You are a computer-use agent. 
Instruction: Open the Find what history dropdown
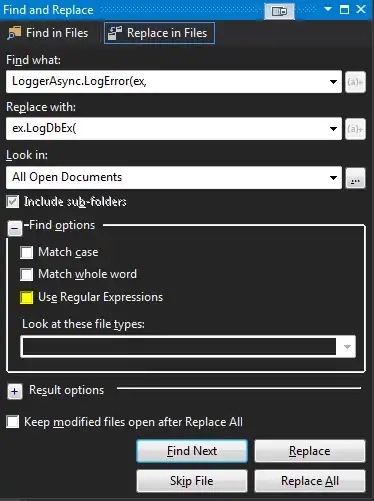point(333,82)
